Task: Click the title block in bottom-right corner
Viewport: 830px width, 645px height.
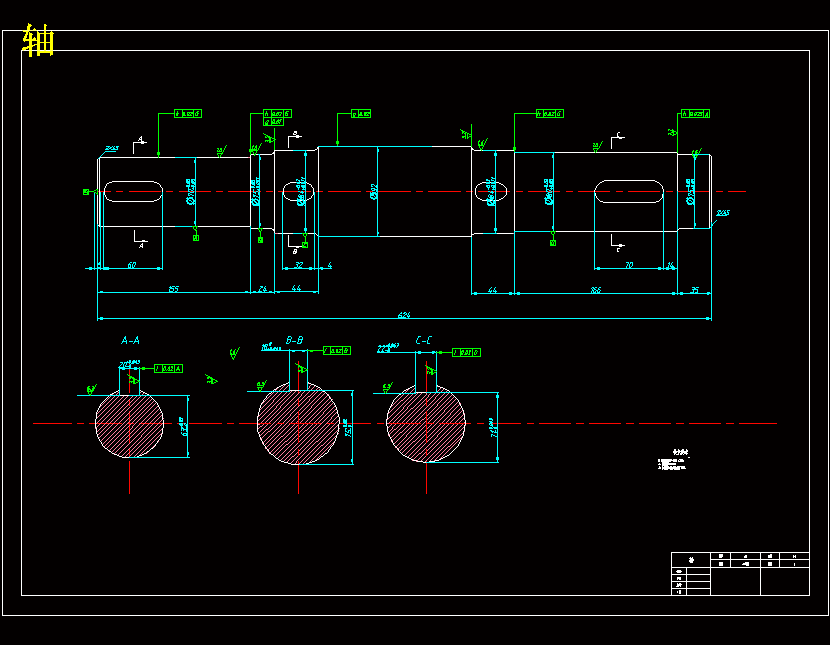Action: [740, 574]
